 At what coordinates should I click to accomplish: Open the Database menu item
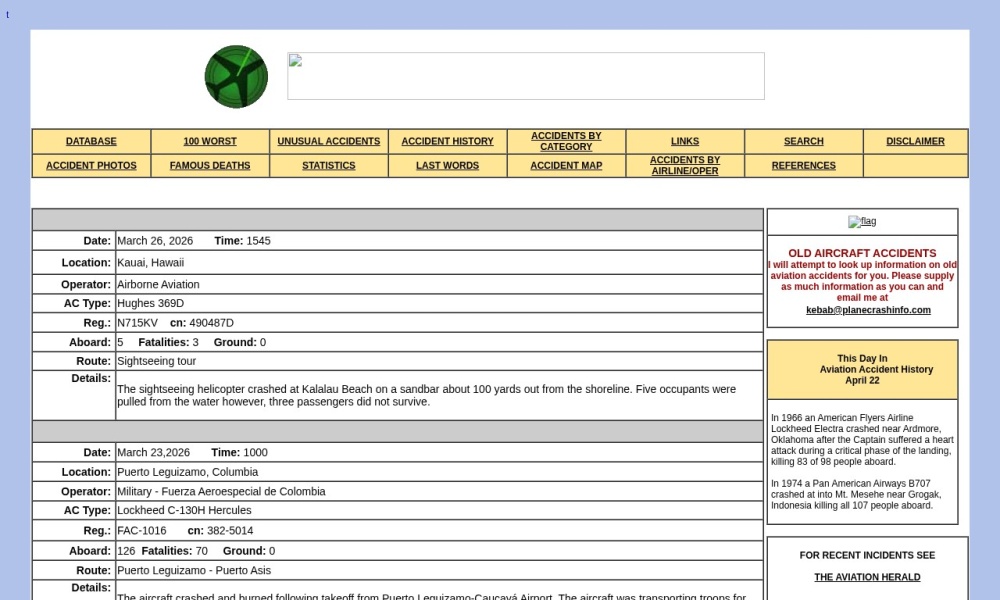tap(91, 142)
